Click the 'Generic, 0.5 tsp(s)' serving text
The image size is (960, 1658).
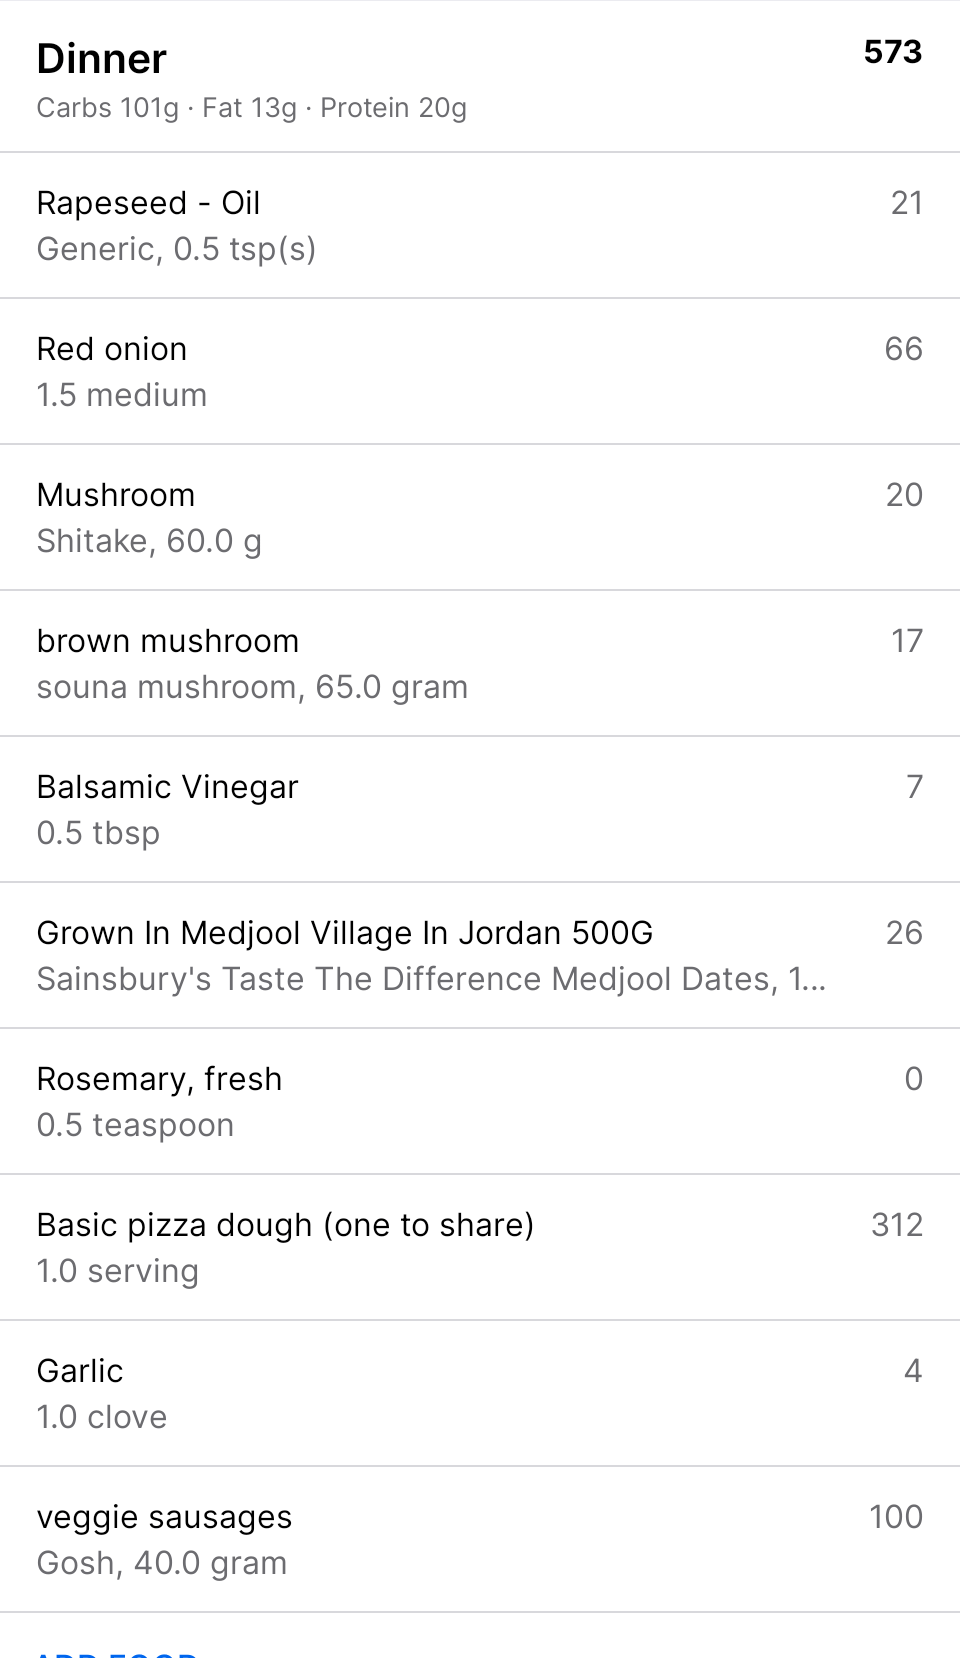[x=177, y=249]
